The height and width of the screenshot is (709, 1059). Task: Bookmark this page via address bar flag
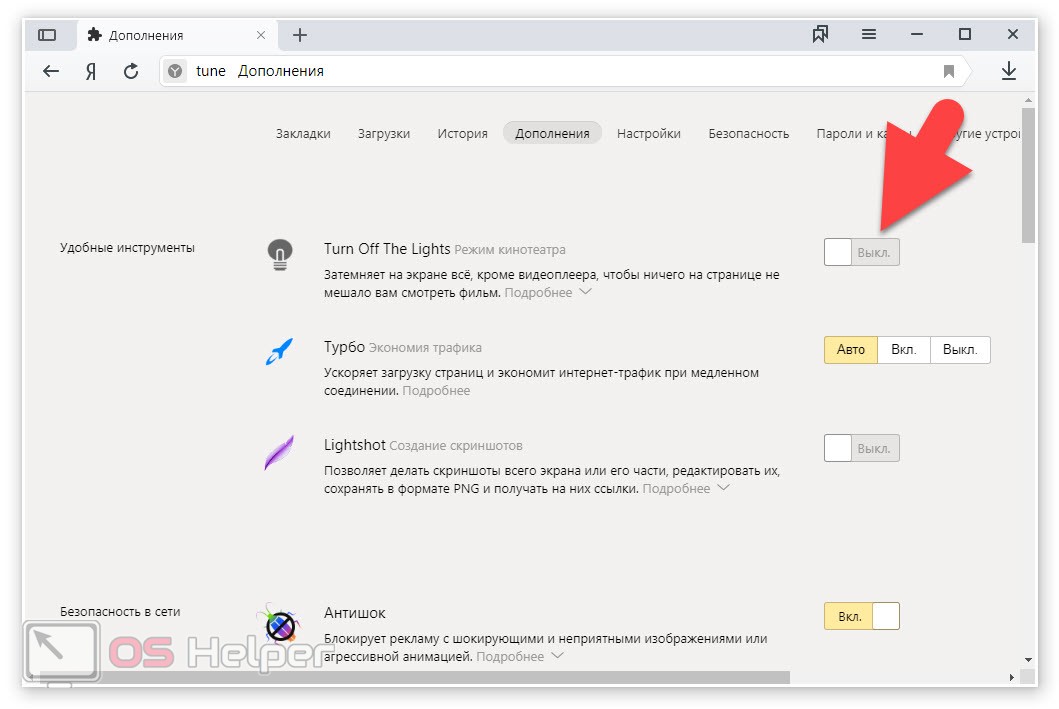(x=949, y=71)
